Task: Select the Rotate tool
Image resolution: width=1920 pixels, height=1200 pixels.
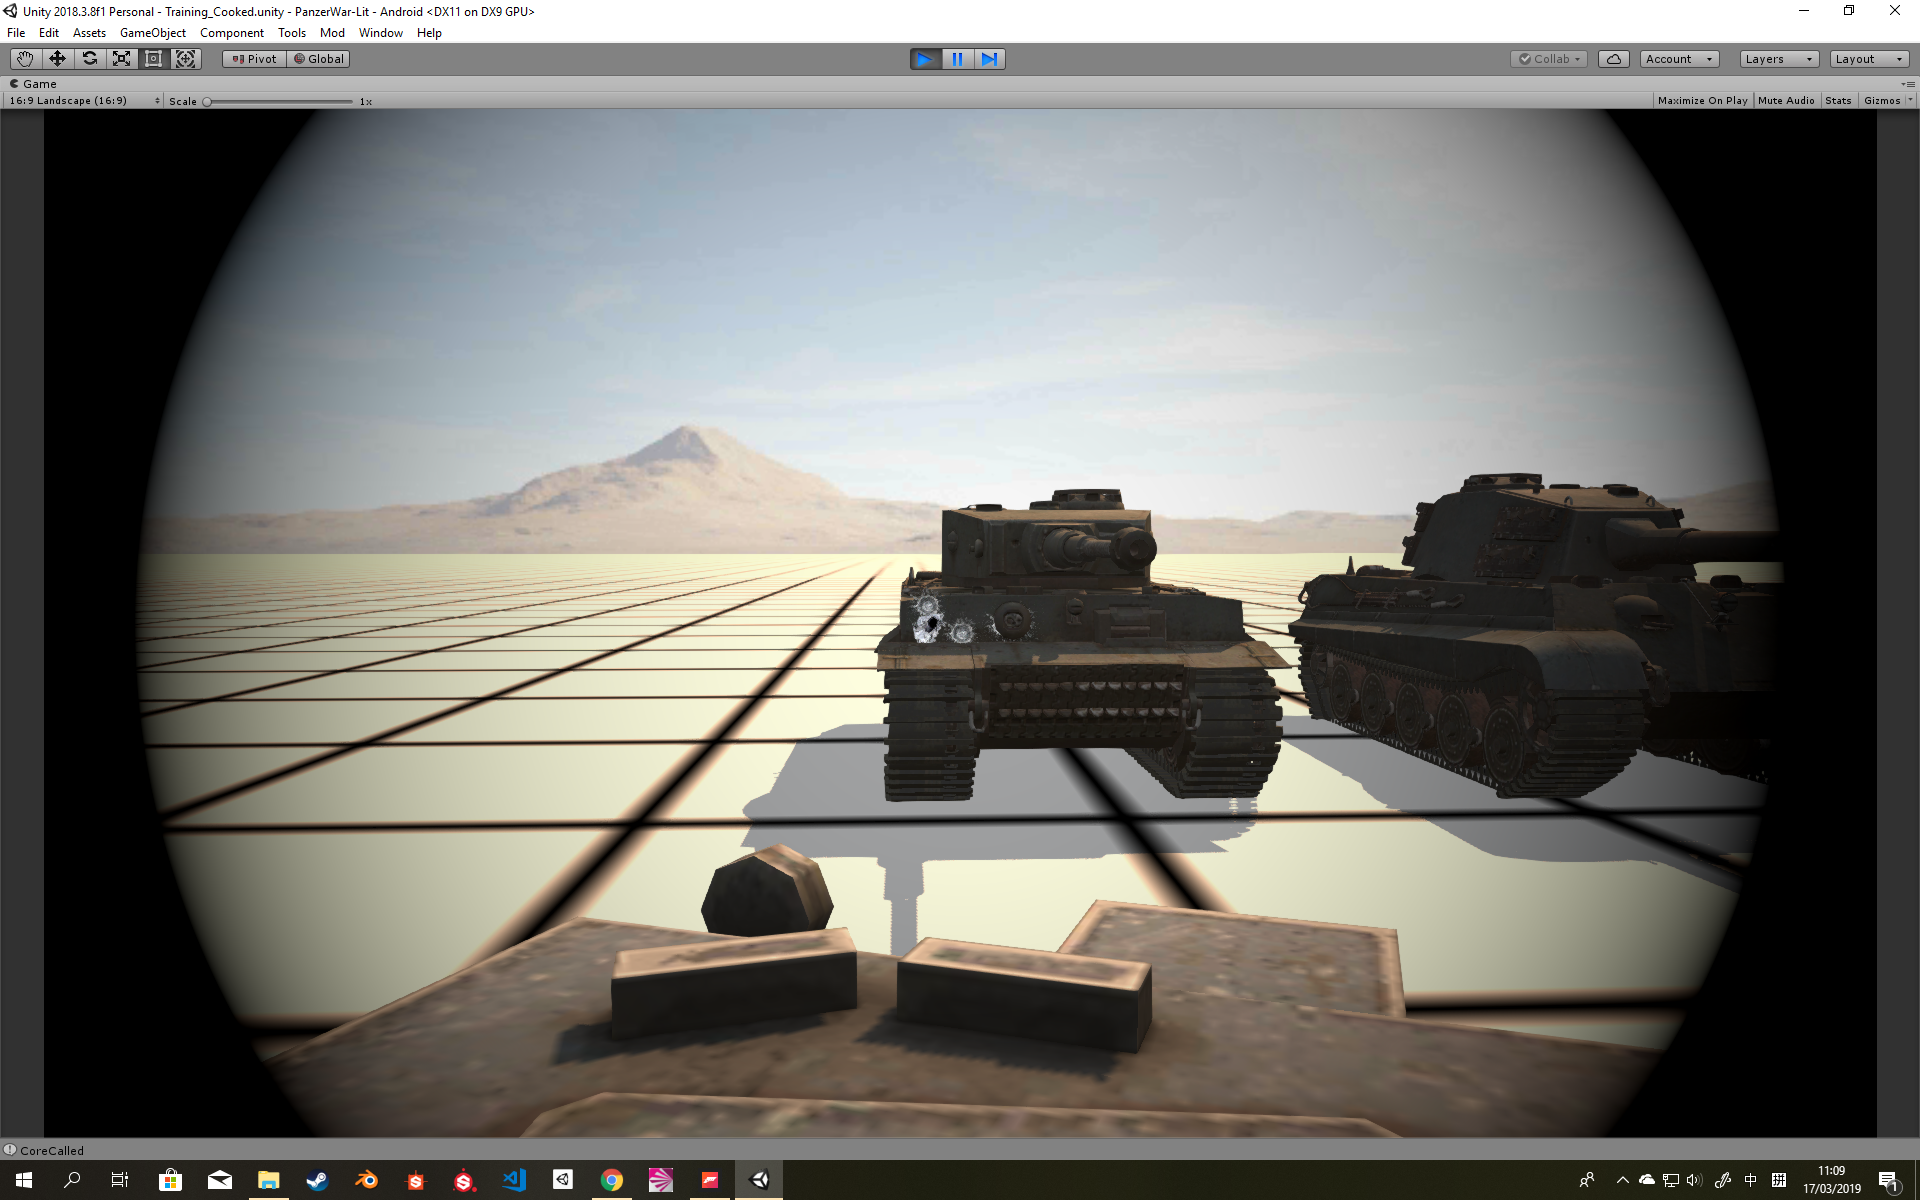Action: (x=89, y=59)
